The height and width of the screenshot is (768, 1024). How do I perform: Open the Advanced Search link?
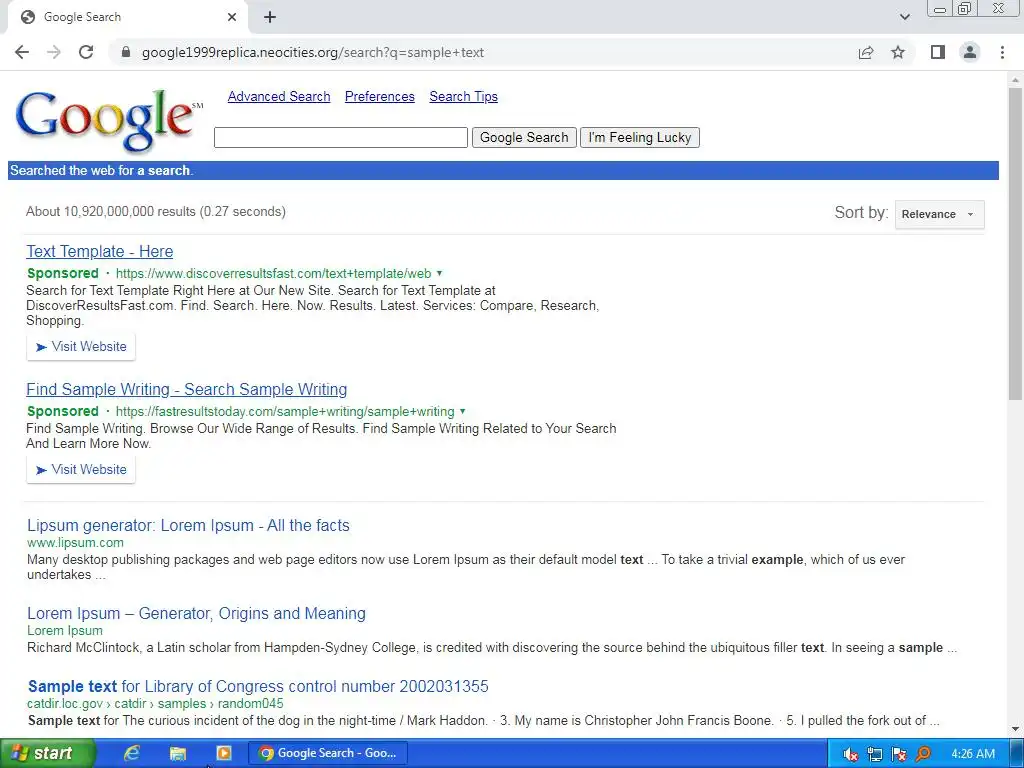(279, 97)
